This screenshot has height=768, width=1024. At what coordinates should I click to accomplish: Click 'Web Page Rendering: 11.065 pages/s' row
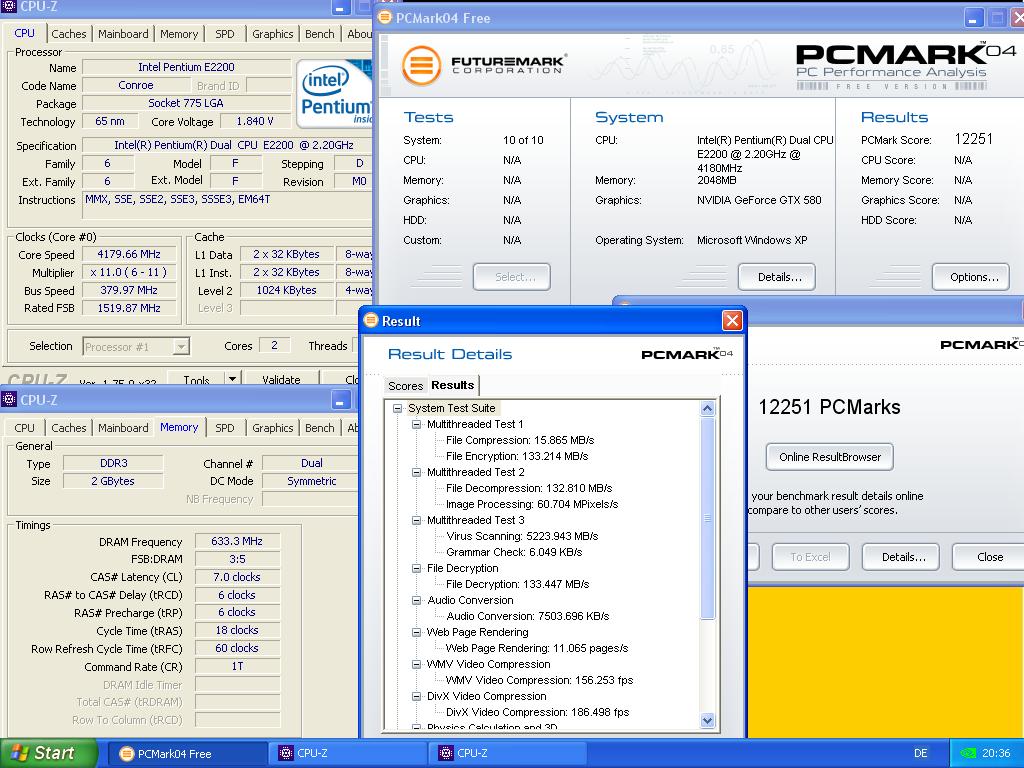coord(537,648)
